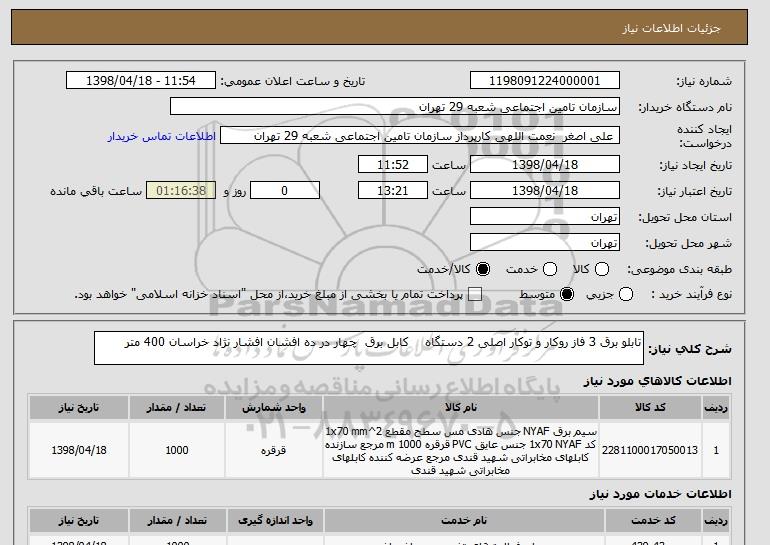The width and height of the screenshot is (770, 545).
Task: Click the buyer organization name field
Action: pos(395,107)
